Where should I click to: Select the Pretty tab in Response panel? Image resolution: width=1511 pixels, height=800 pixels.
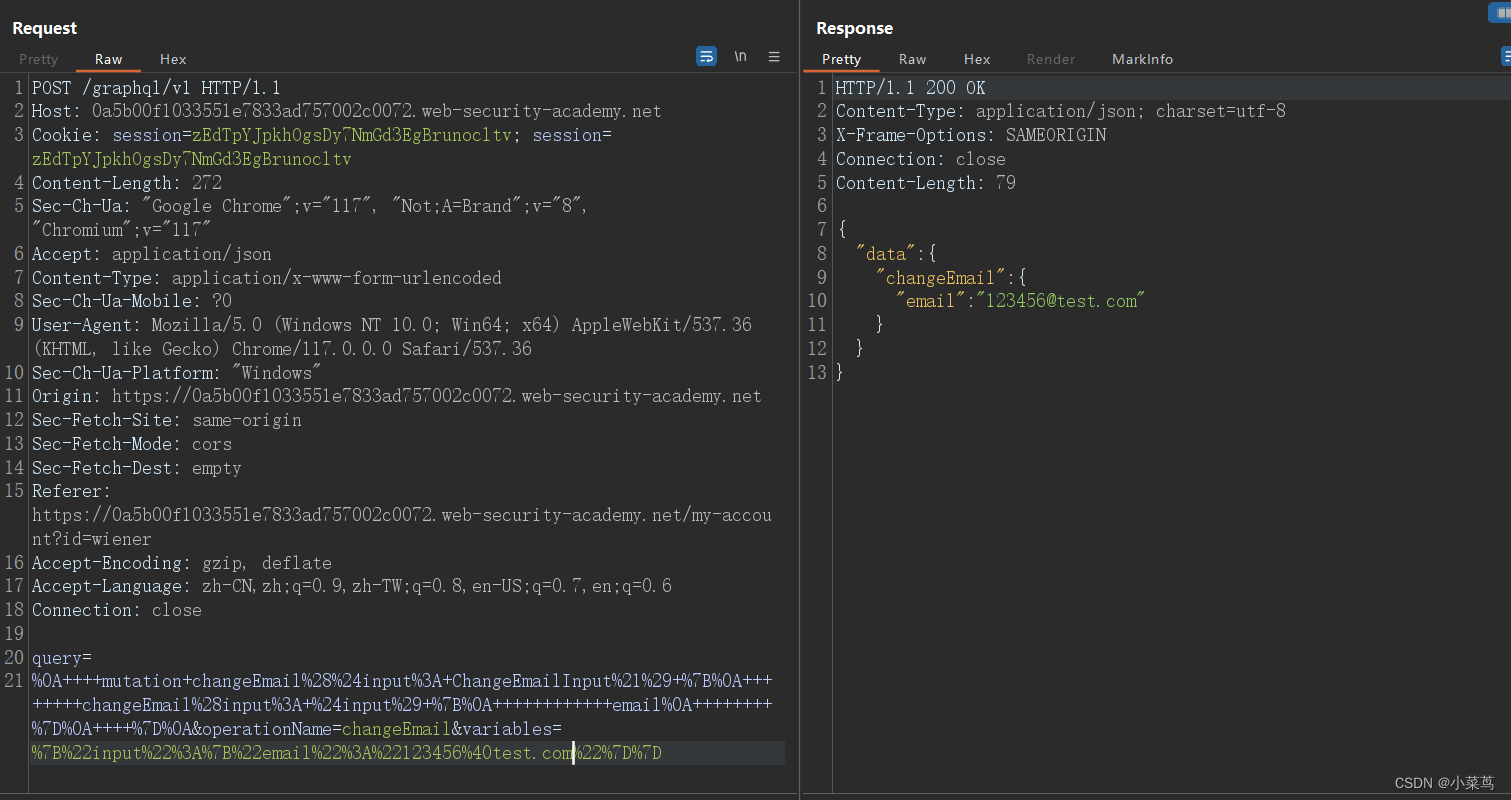[841, 59]
